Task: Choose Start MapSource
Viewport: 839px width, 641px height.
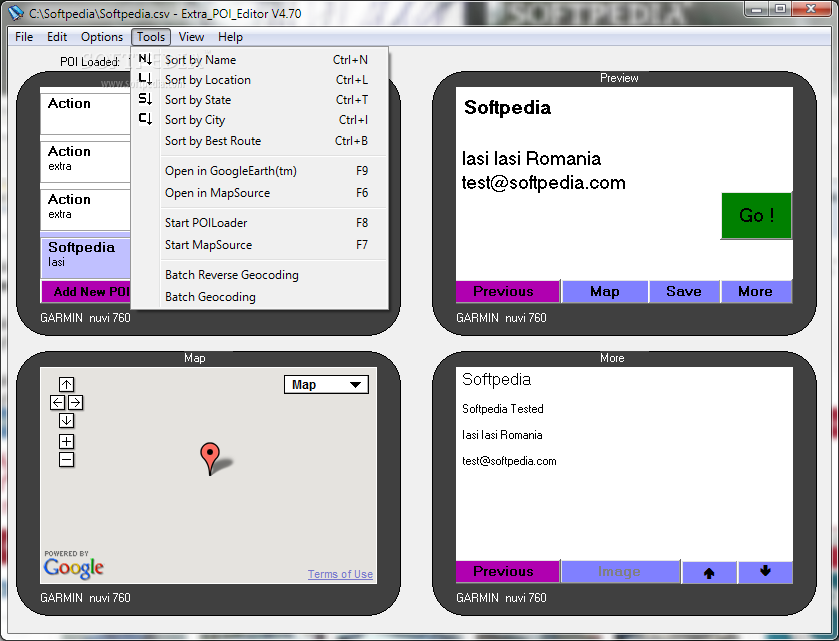Action: pos(260,245)
